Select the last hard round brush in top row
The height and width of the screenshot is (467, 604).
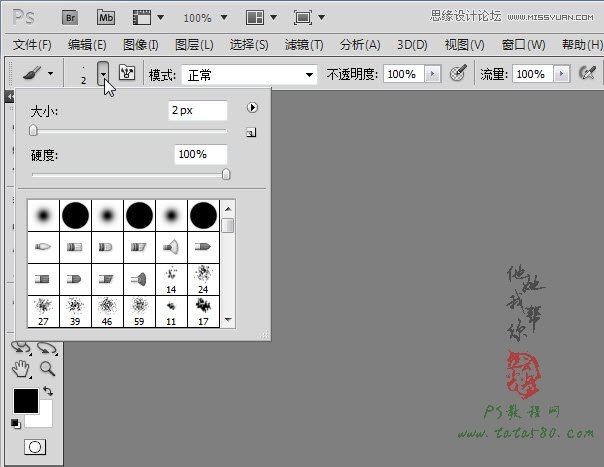pyautogui.click(x=203, y=215)
